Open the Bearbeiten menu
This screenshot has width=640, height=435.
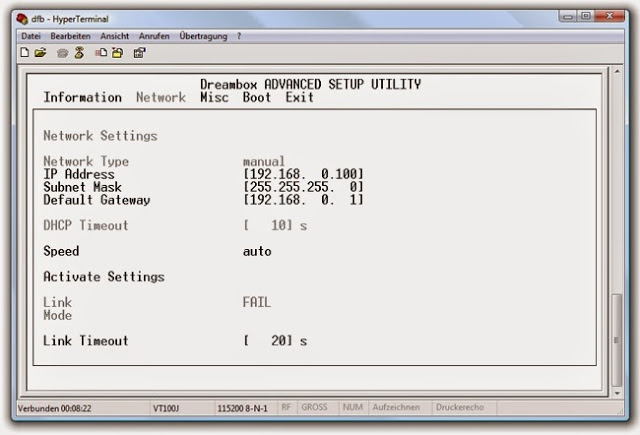(70, 36)
